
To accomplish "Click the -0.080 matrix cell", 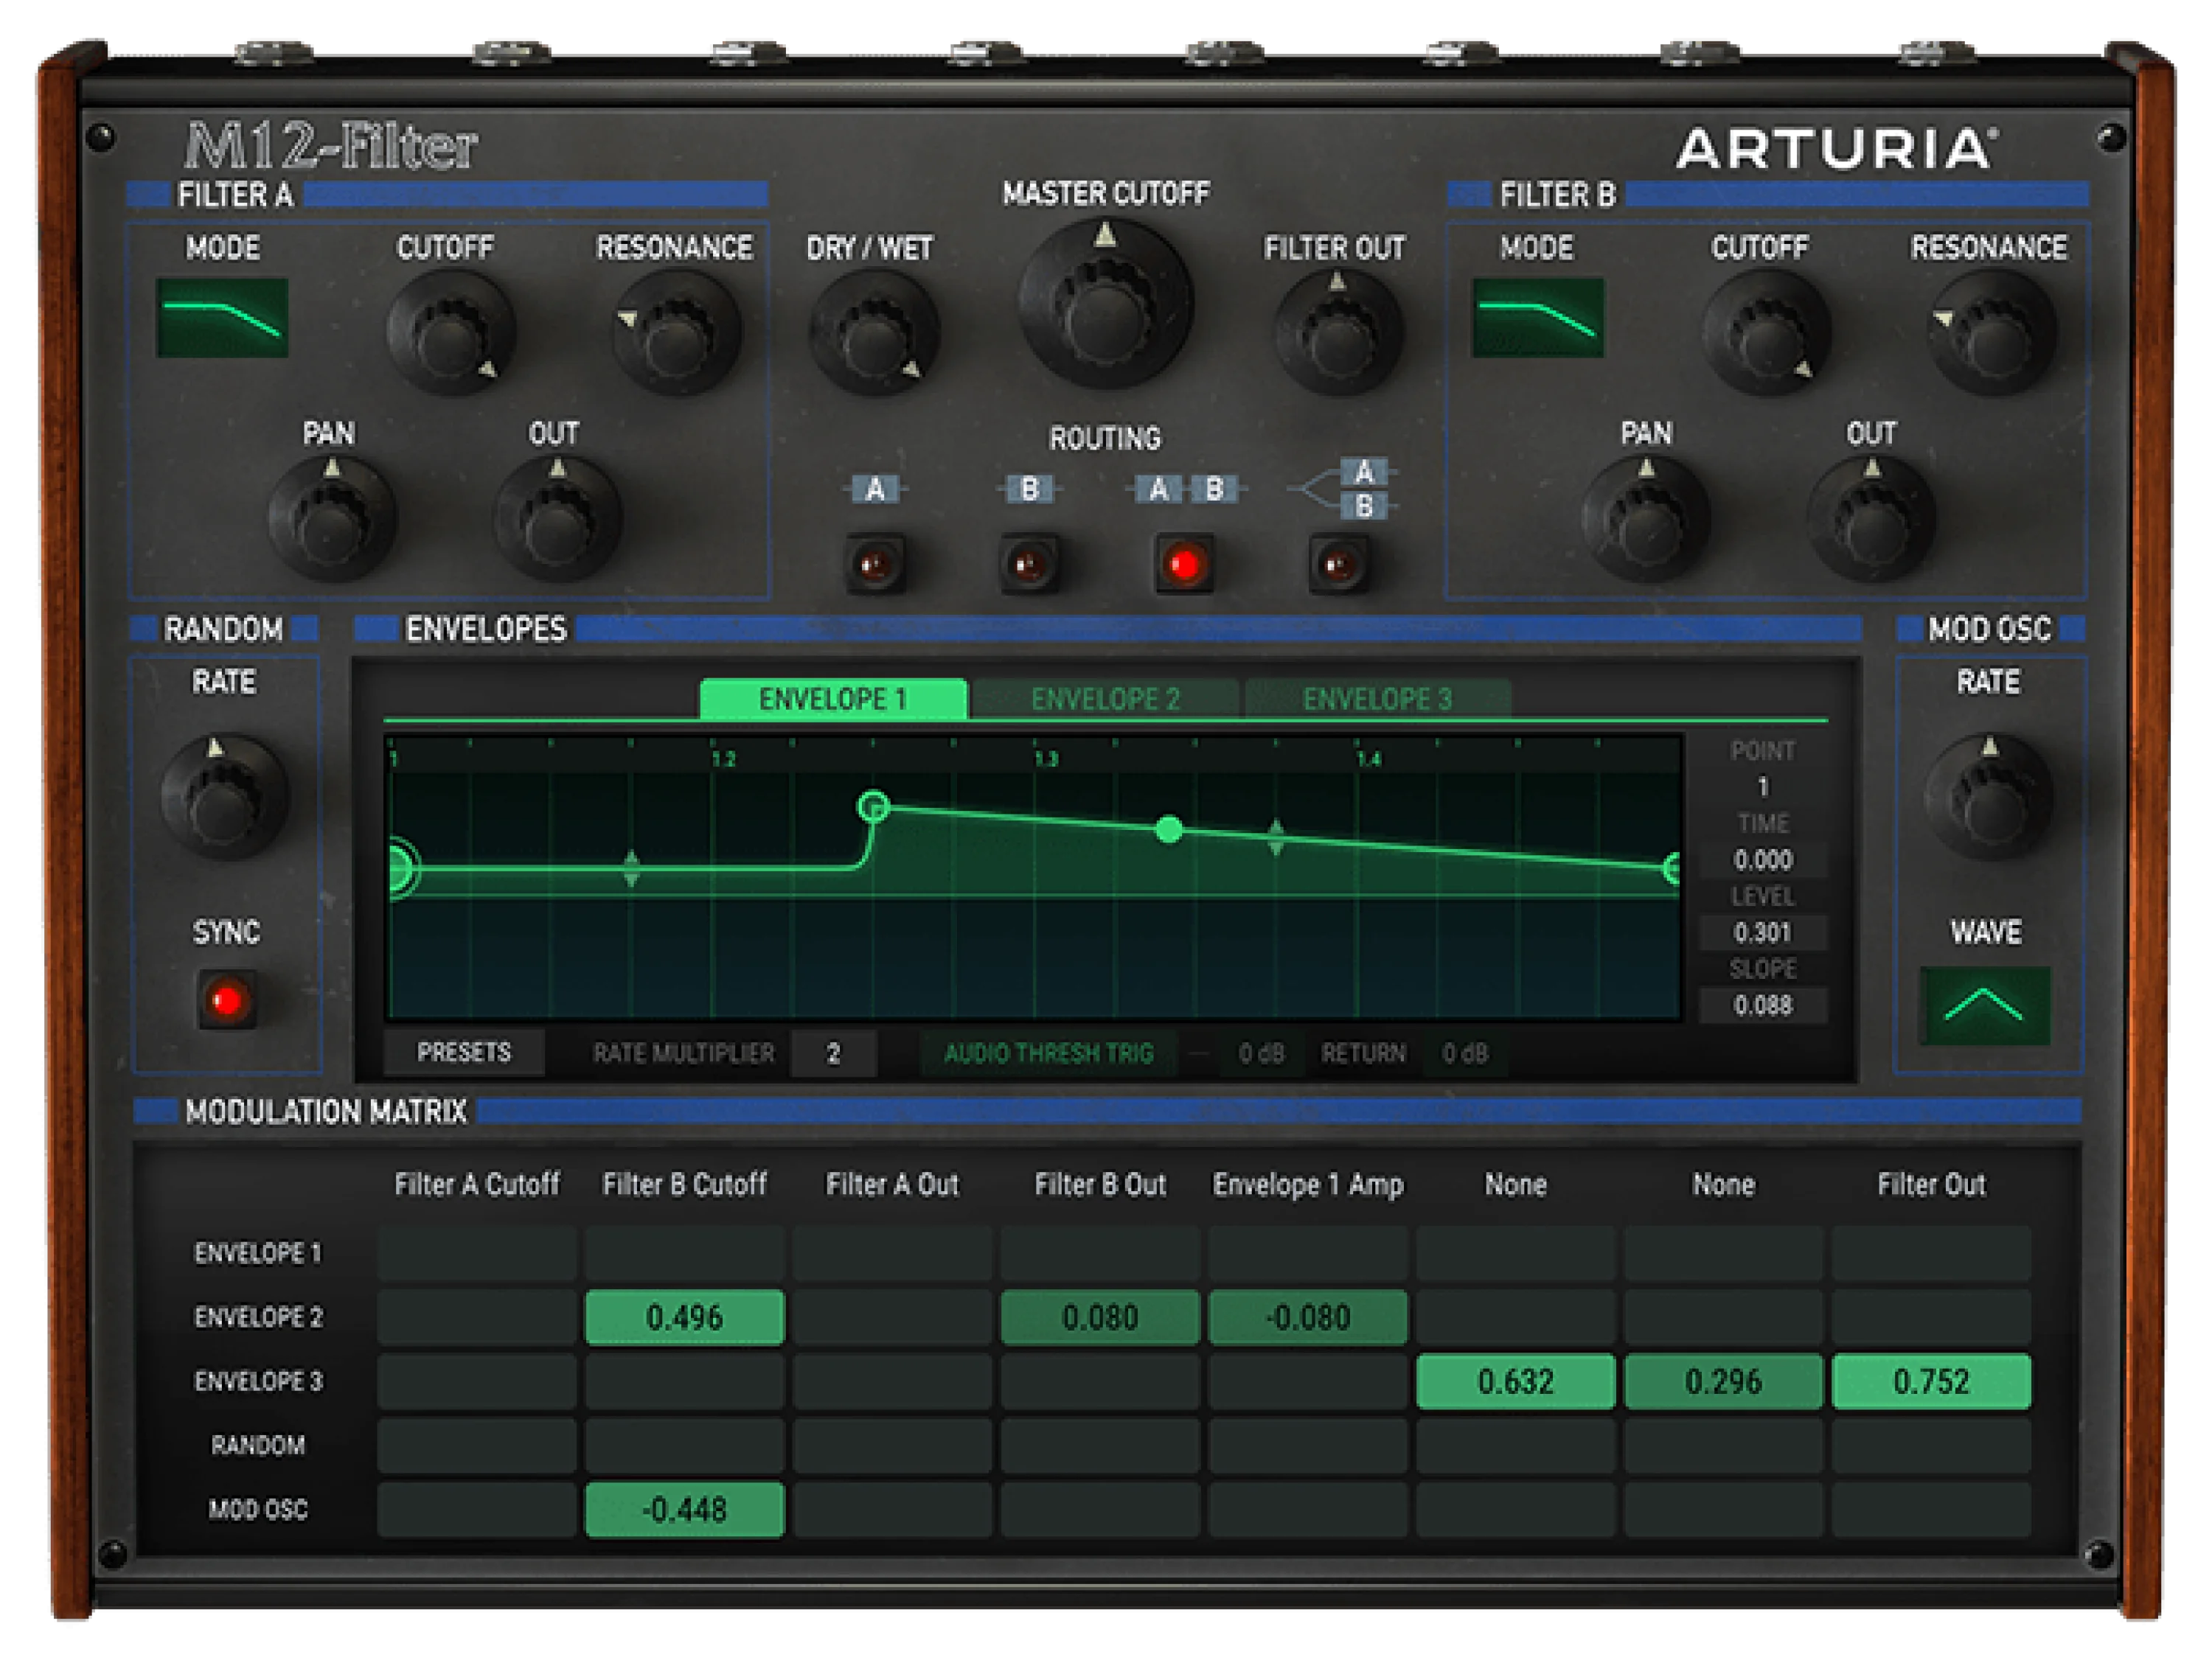I will tap(1308, 1317).
